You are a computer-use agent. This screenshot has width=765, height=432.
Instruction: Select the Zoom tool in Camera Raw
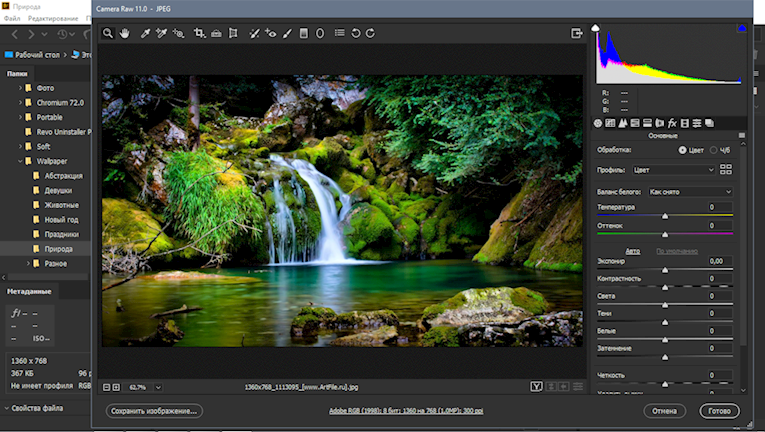108,33
